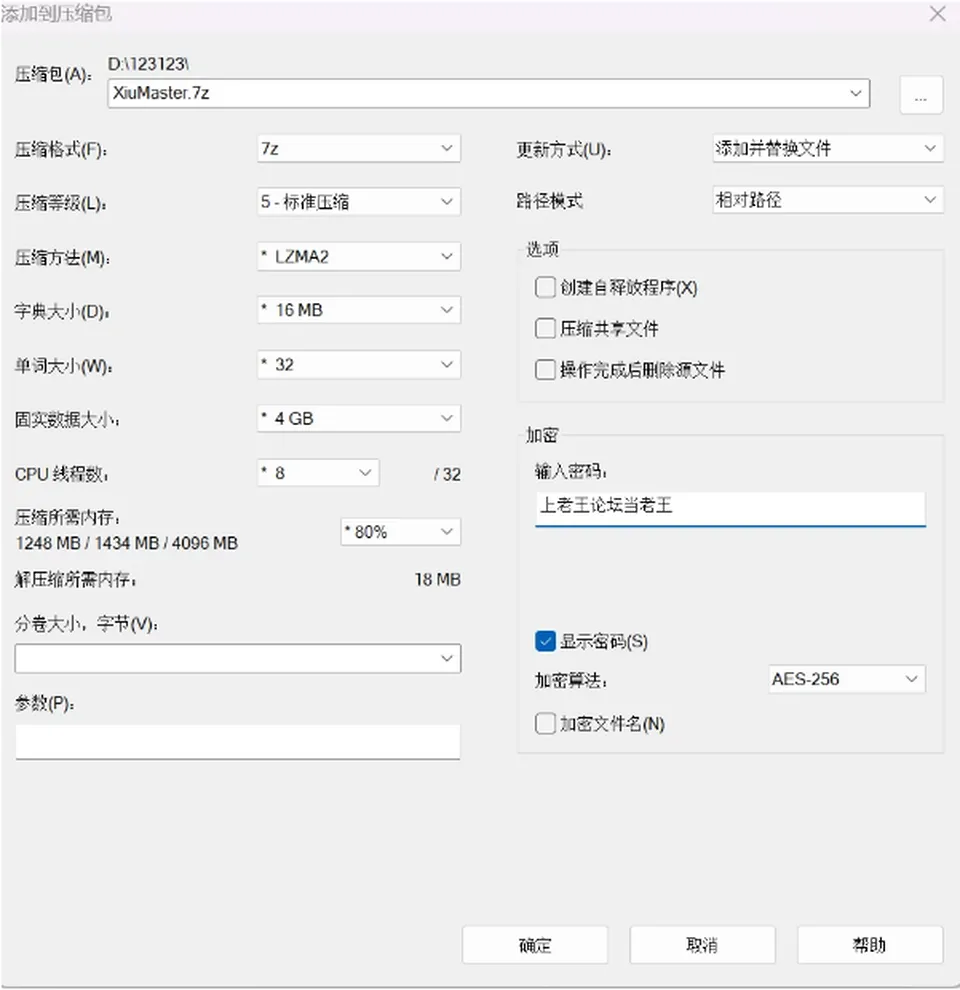Expand the 80% memory usage dropdown
Image resolution: width=960 pixels, height=990 pixels.
click(400, 532)
